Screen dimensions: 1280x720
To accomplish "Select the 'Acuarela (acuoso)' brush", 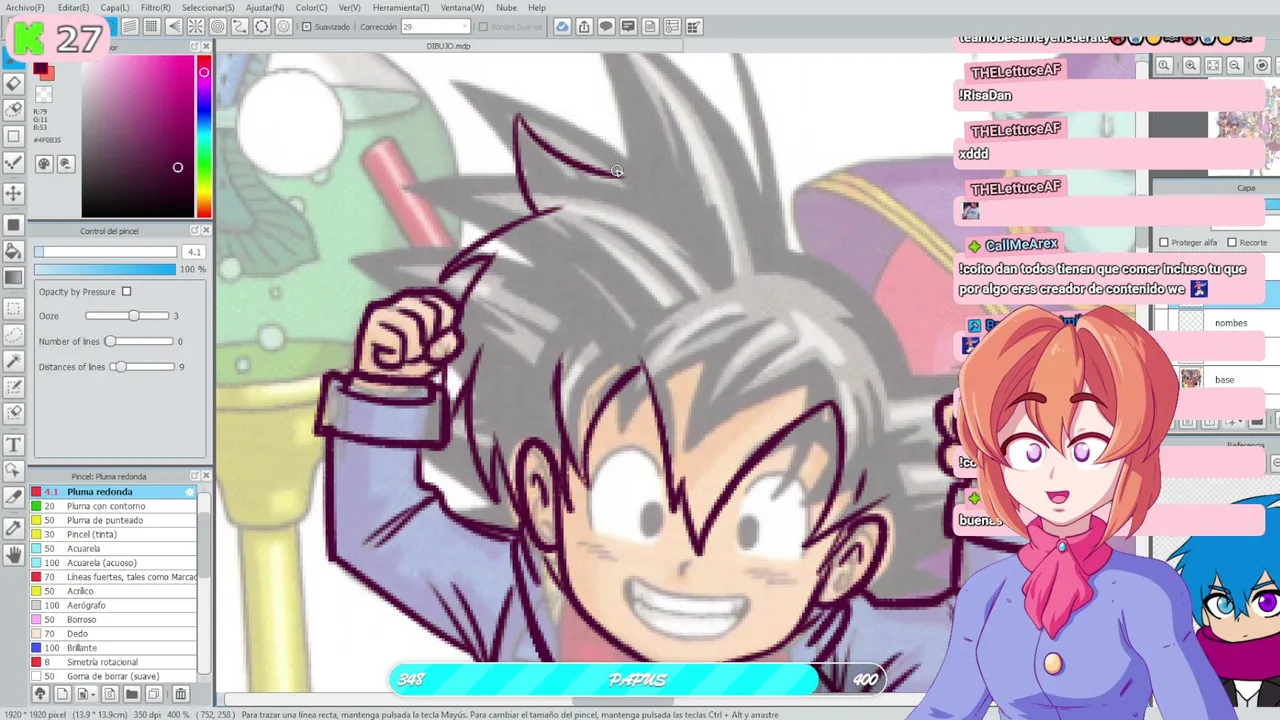I will pos(115,563).
